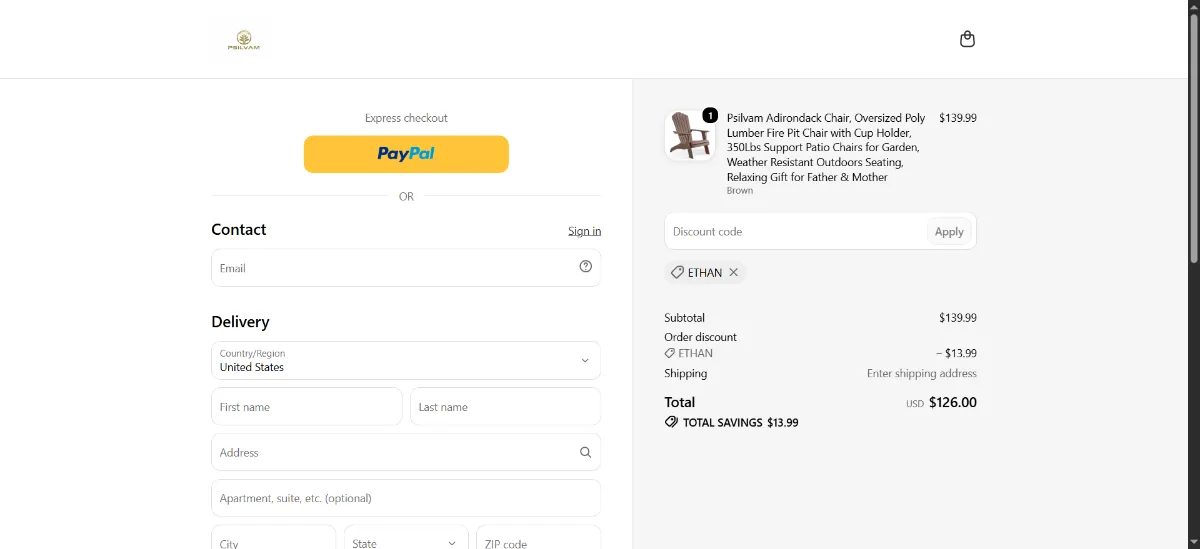This screenshot has width=1200, height=549.
Task: Click the First name field
Action: click(307, 407)
